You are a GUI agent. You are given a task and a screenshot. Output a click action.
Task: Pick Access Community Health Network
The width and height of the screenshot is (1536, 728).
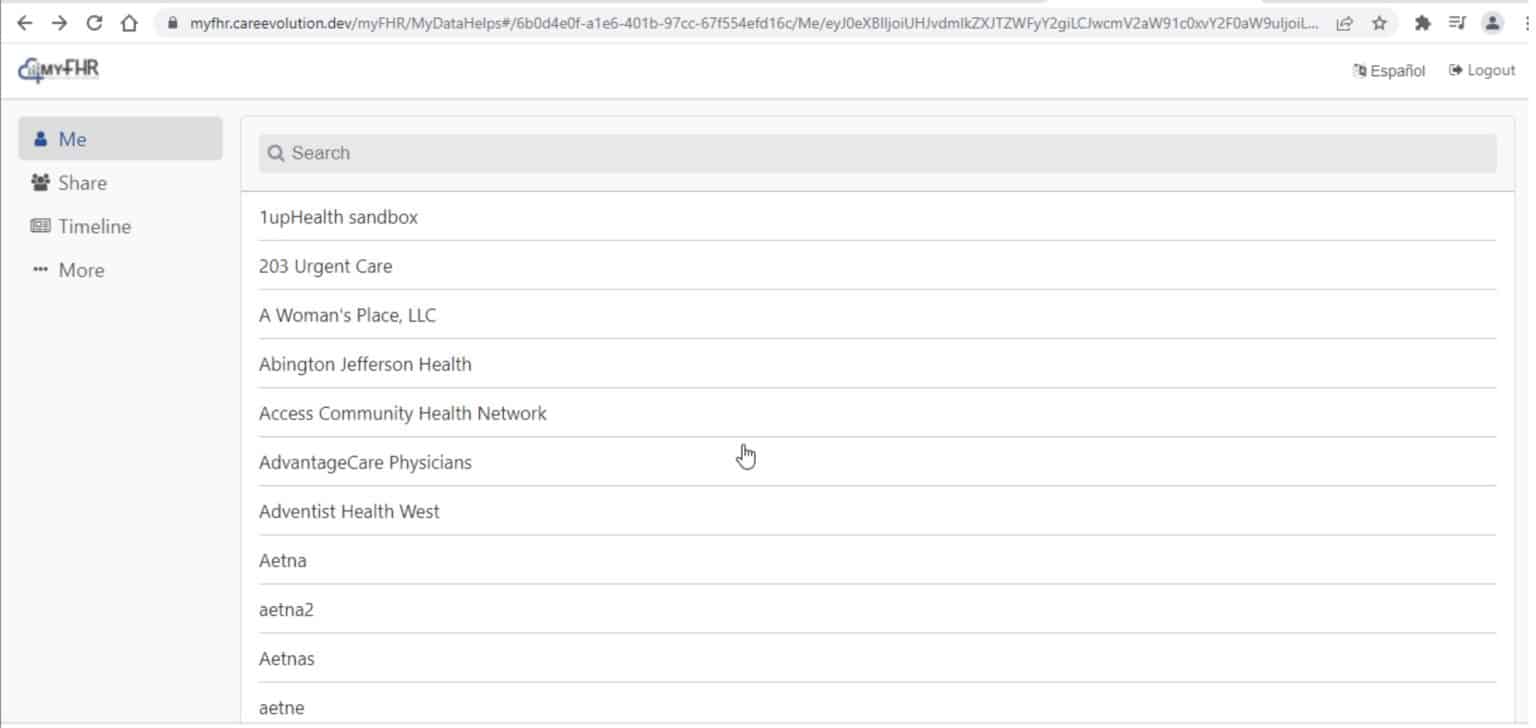coord(877,413)
